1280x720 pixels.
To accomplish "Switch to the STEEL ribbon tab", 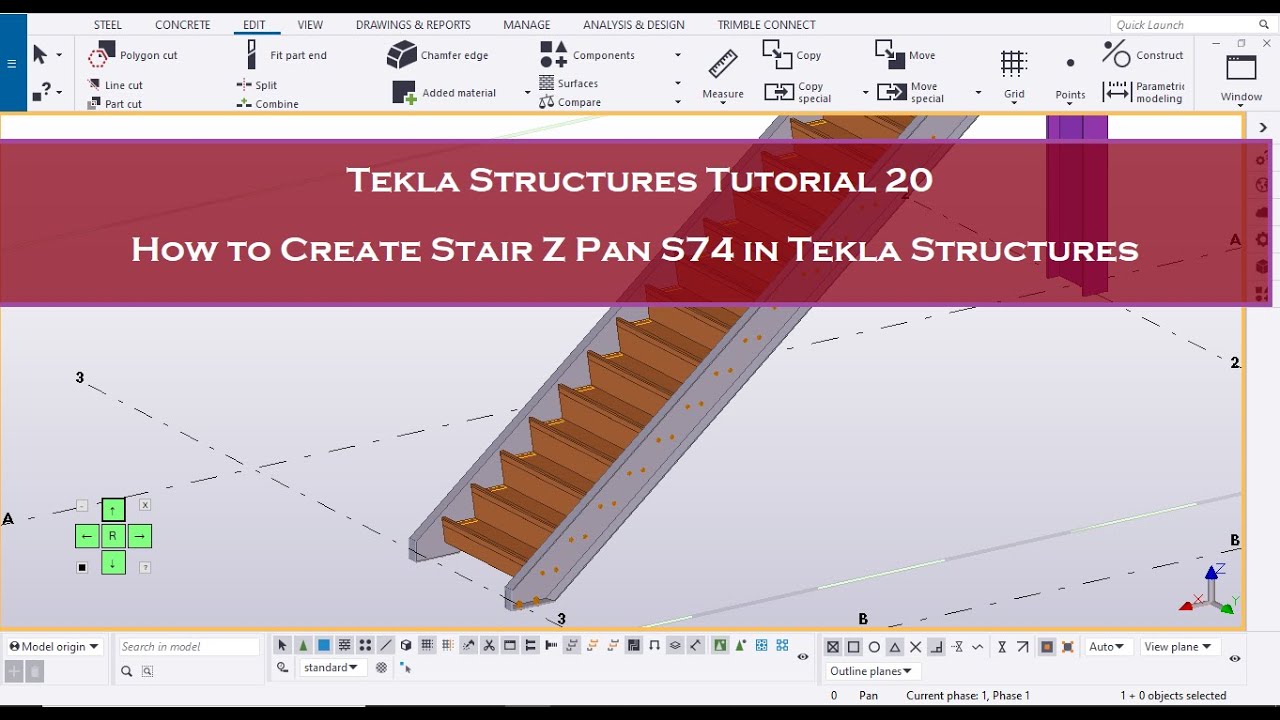I will 108,25.
